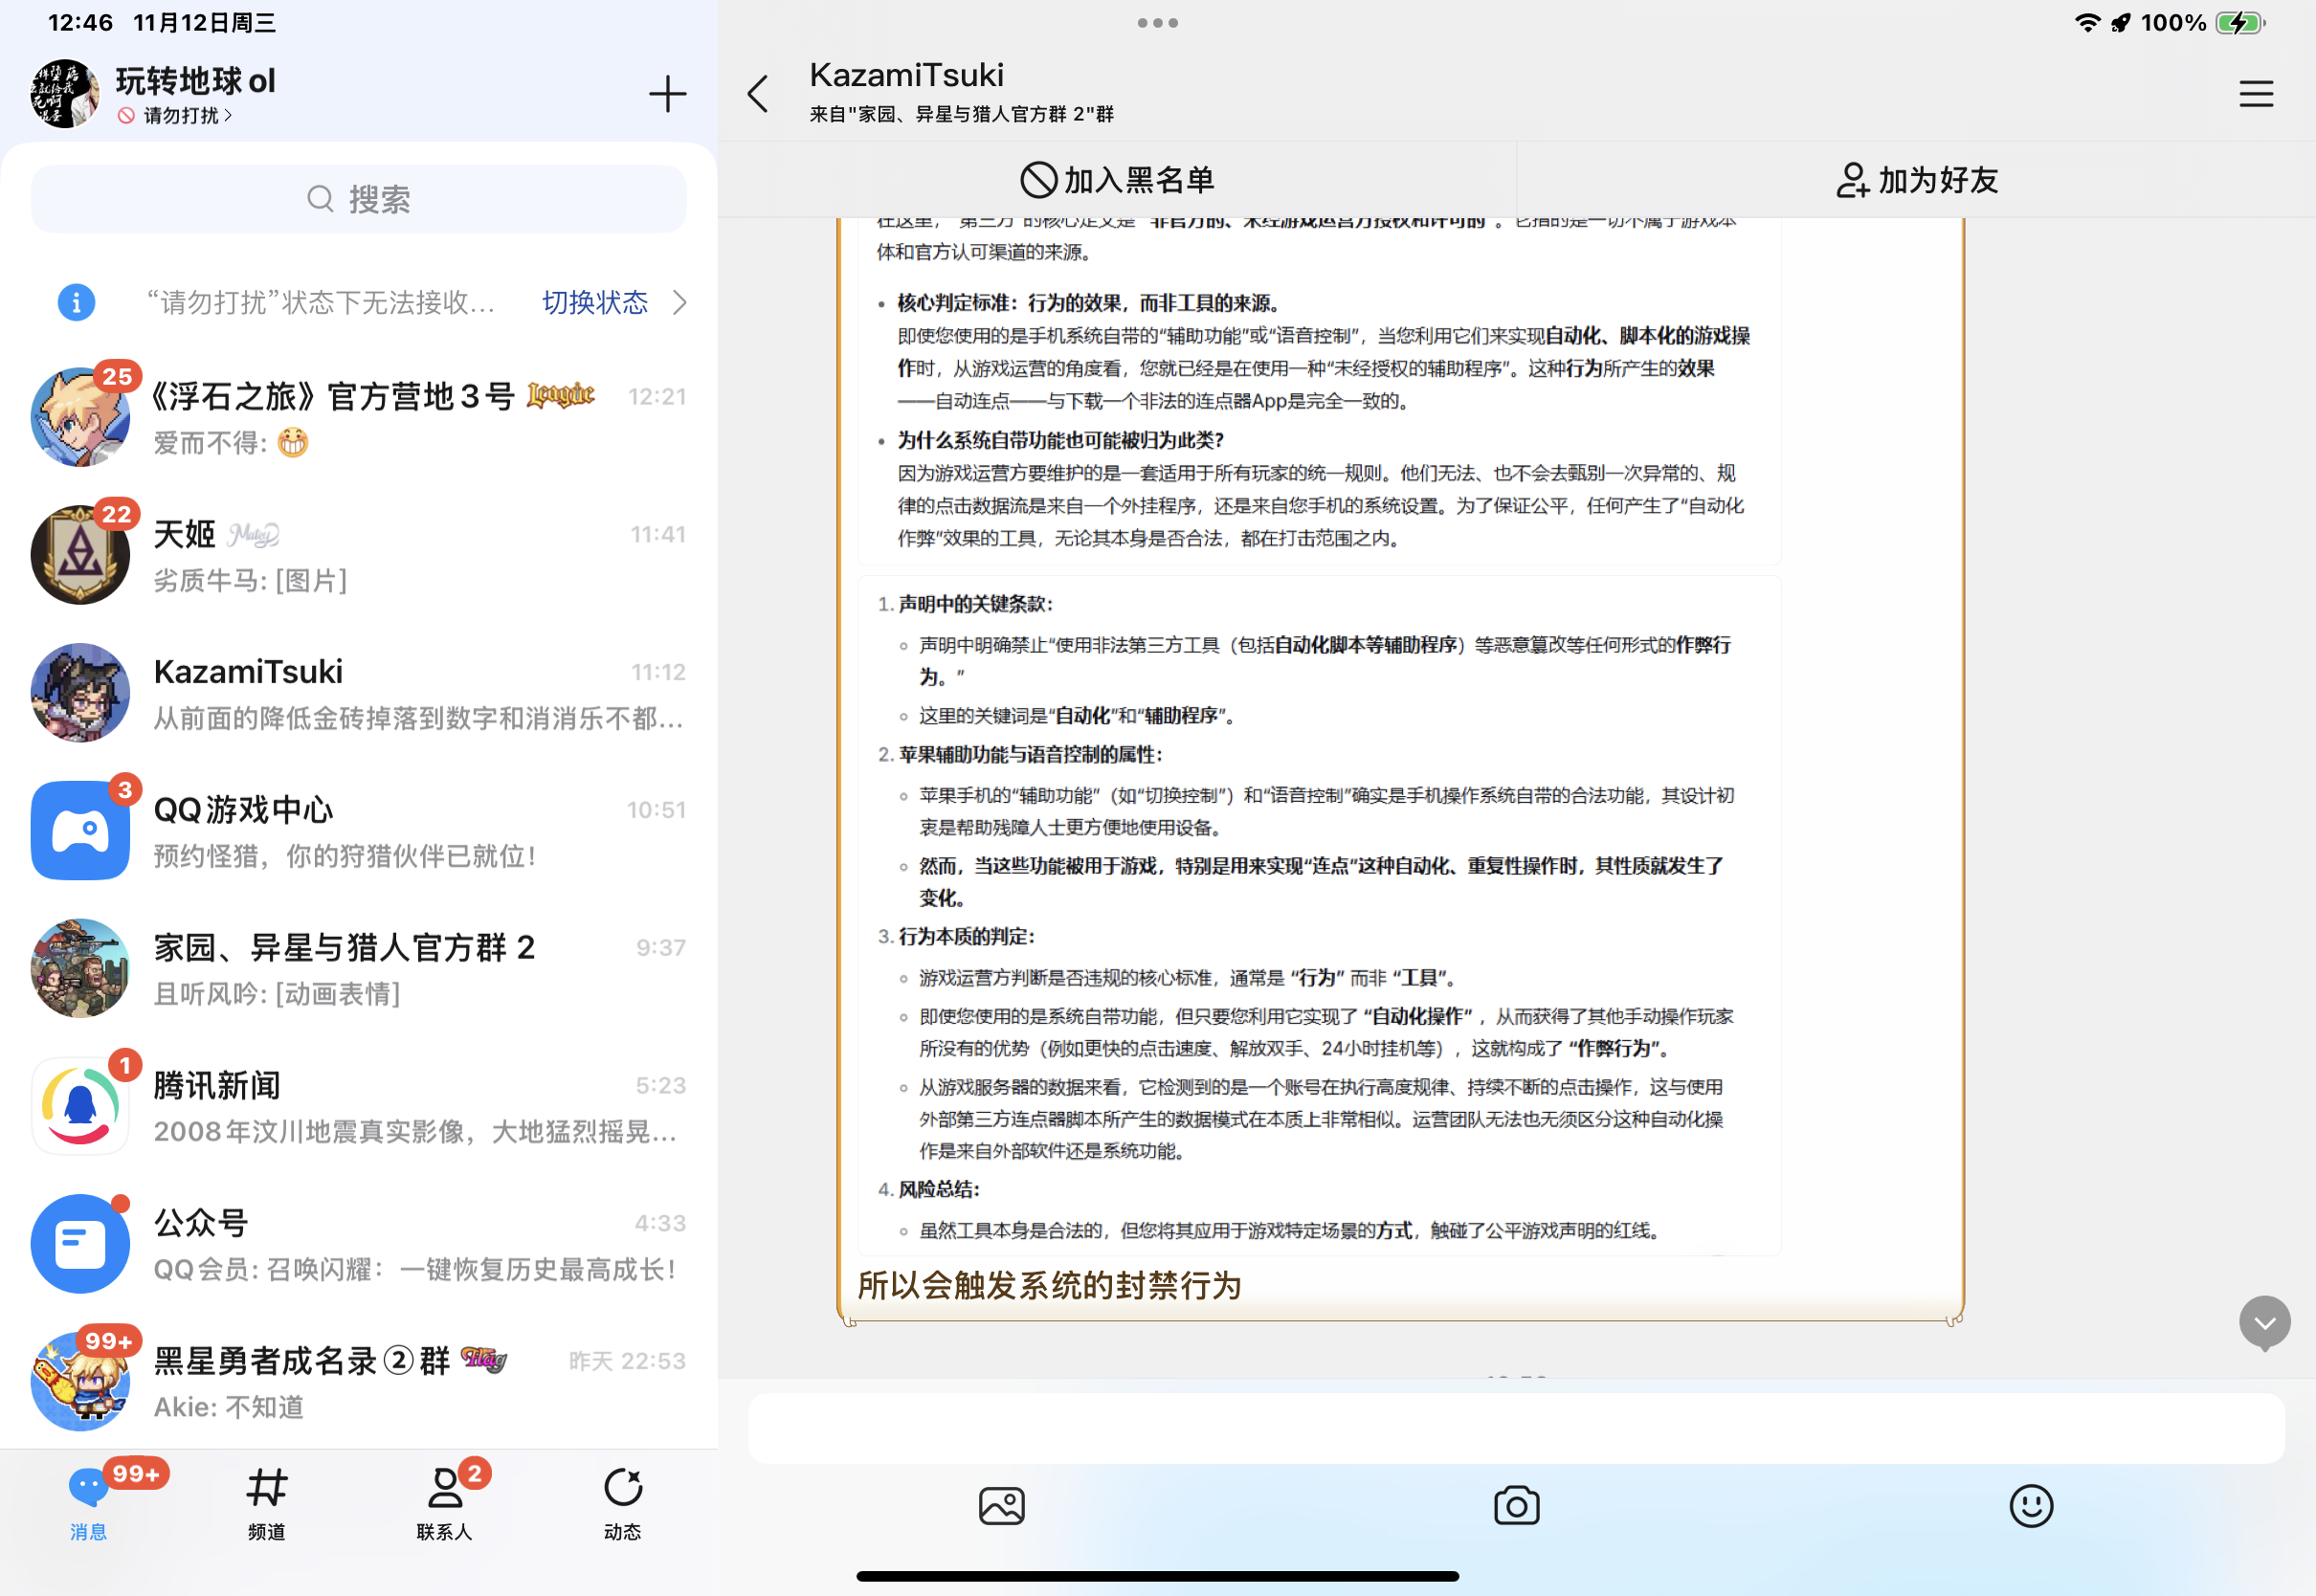Switch to the 频道 tab

266,1502
